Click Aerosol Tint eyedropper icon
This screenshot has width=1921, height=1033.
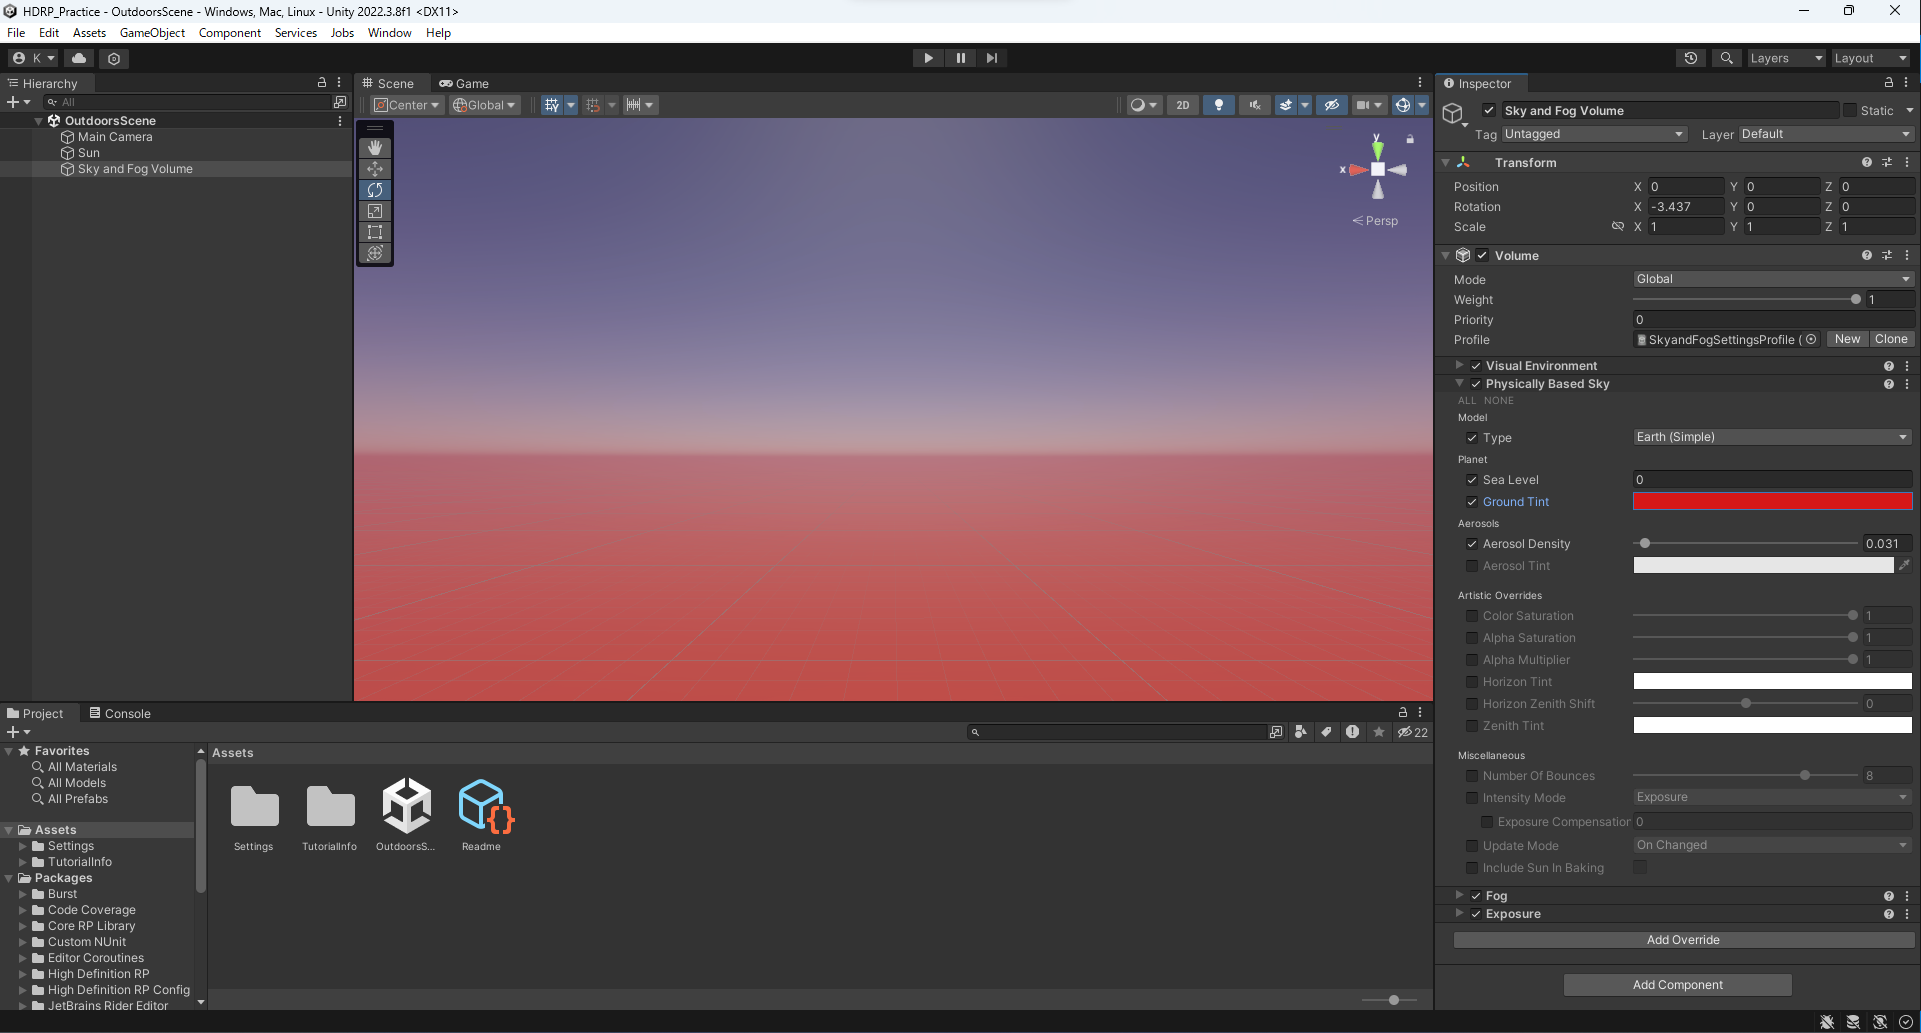coord(1904,566)
